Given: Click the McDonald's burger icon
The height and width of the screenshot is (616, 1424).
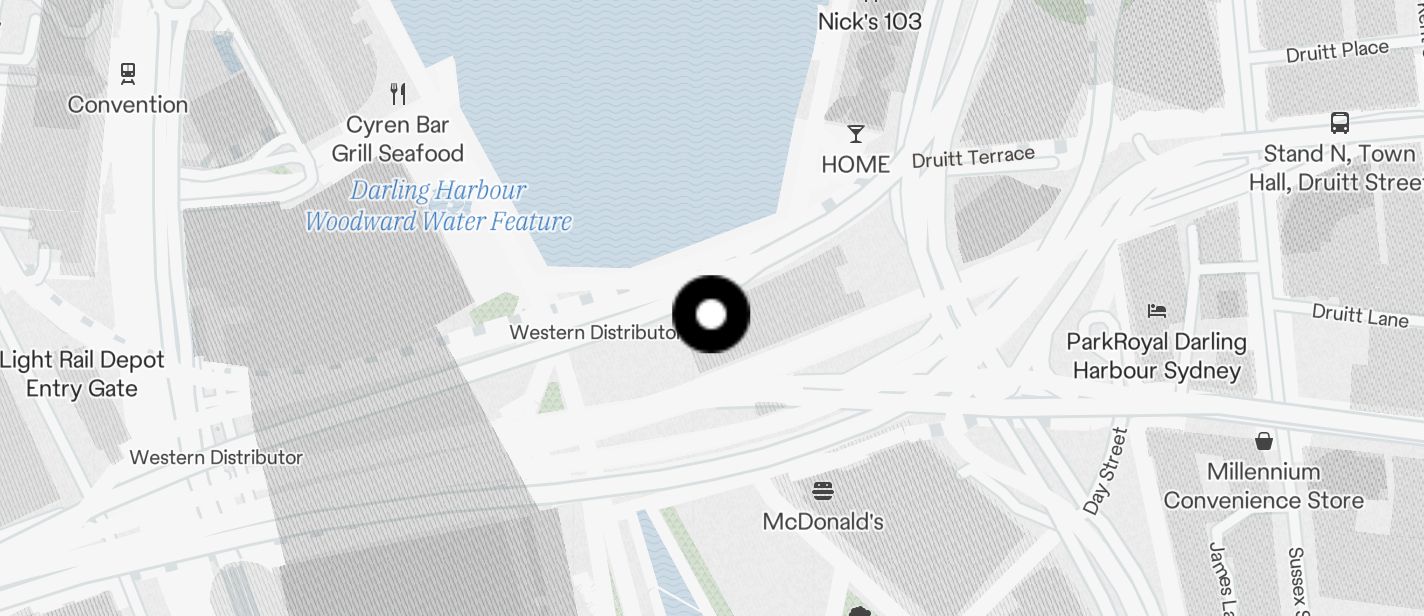Looking at the screenshot, I should (x=823, y=491).
